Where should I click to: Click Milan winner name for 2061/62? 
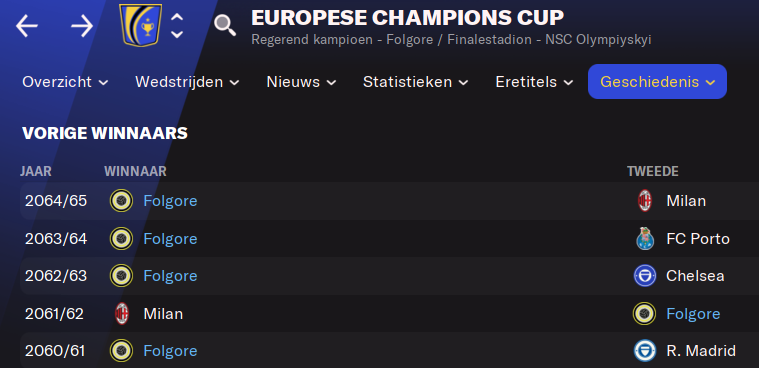[x=163, y=314]
